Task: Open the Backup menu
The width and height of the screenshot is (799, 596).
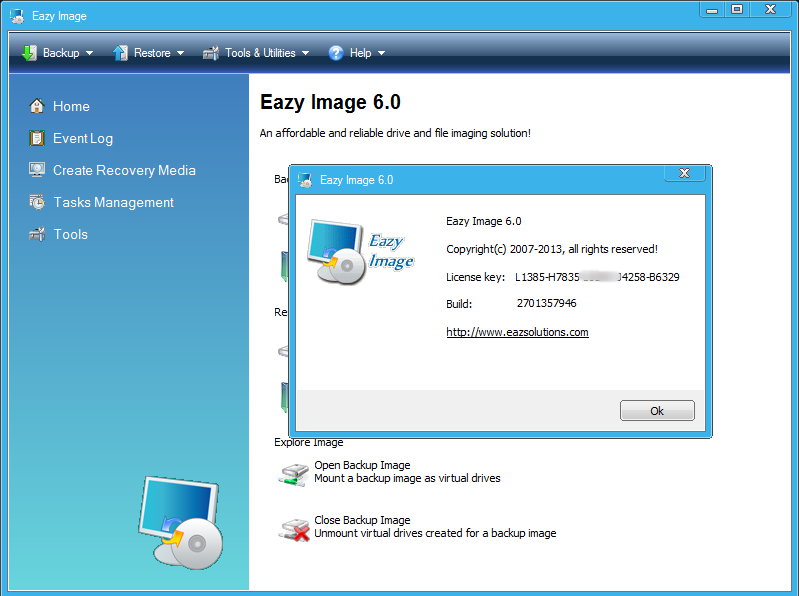Action: coord(58,52)
